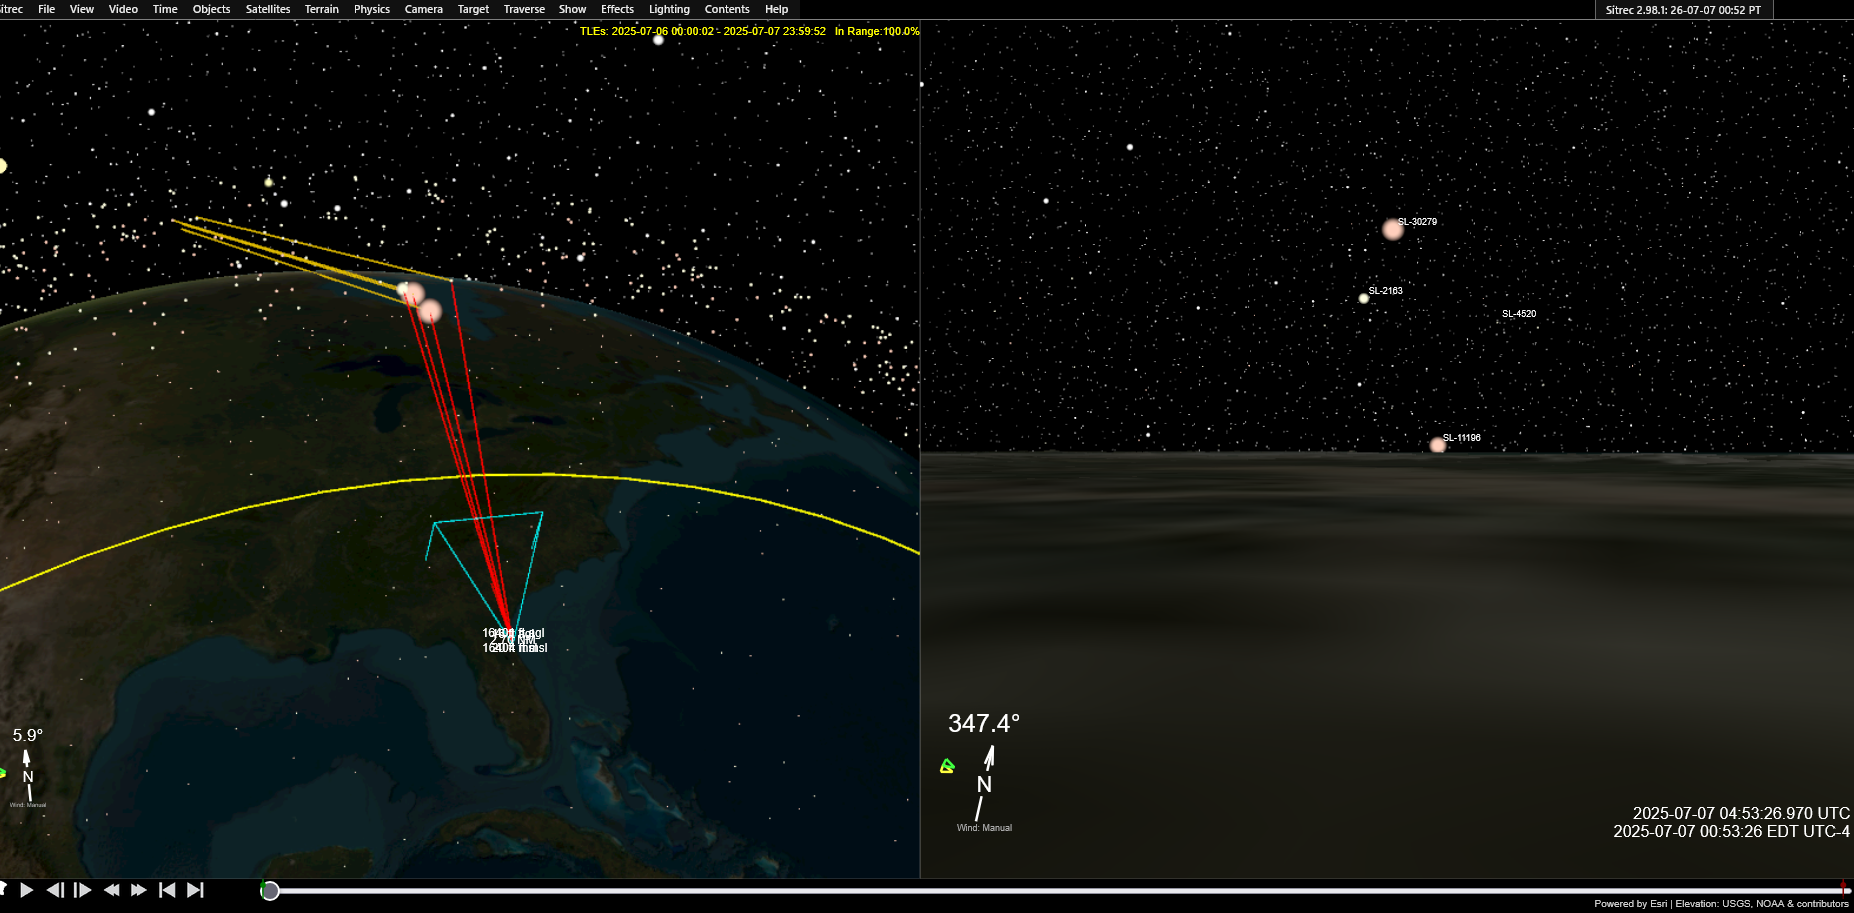The width and height of the screenshot is (1854, 913).
Task: Click the 5.9° heading readout
Action: click(28, 735)
